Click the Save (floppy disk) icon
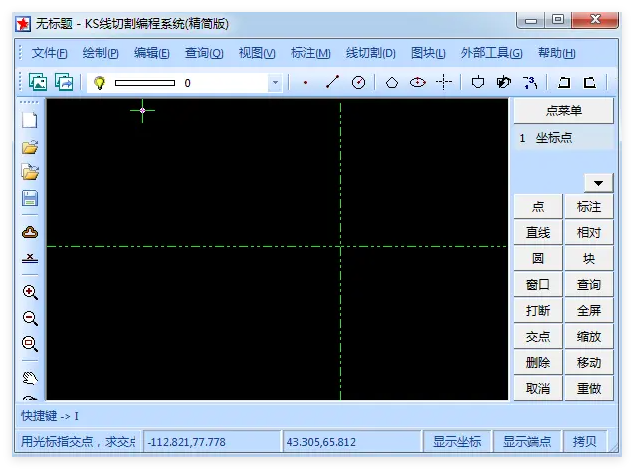Image resolution: width=634 pixels, height=469 pixels. 30,198
